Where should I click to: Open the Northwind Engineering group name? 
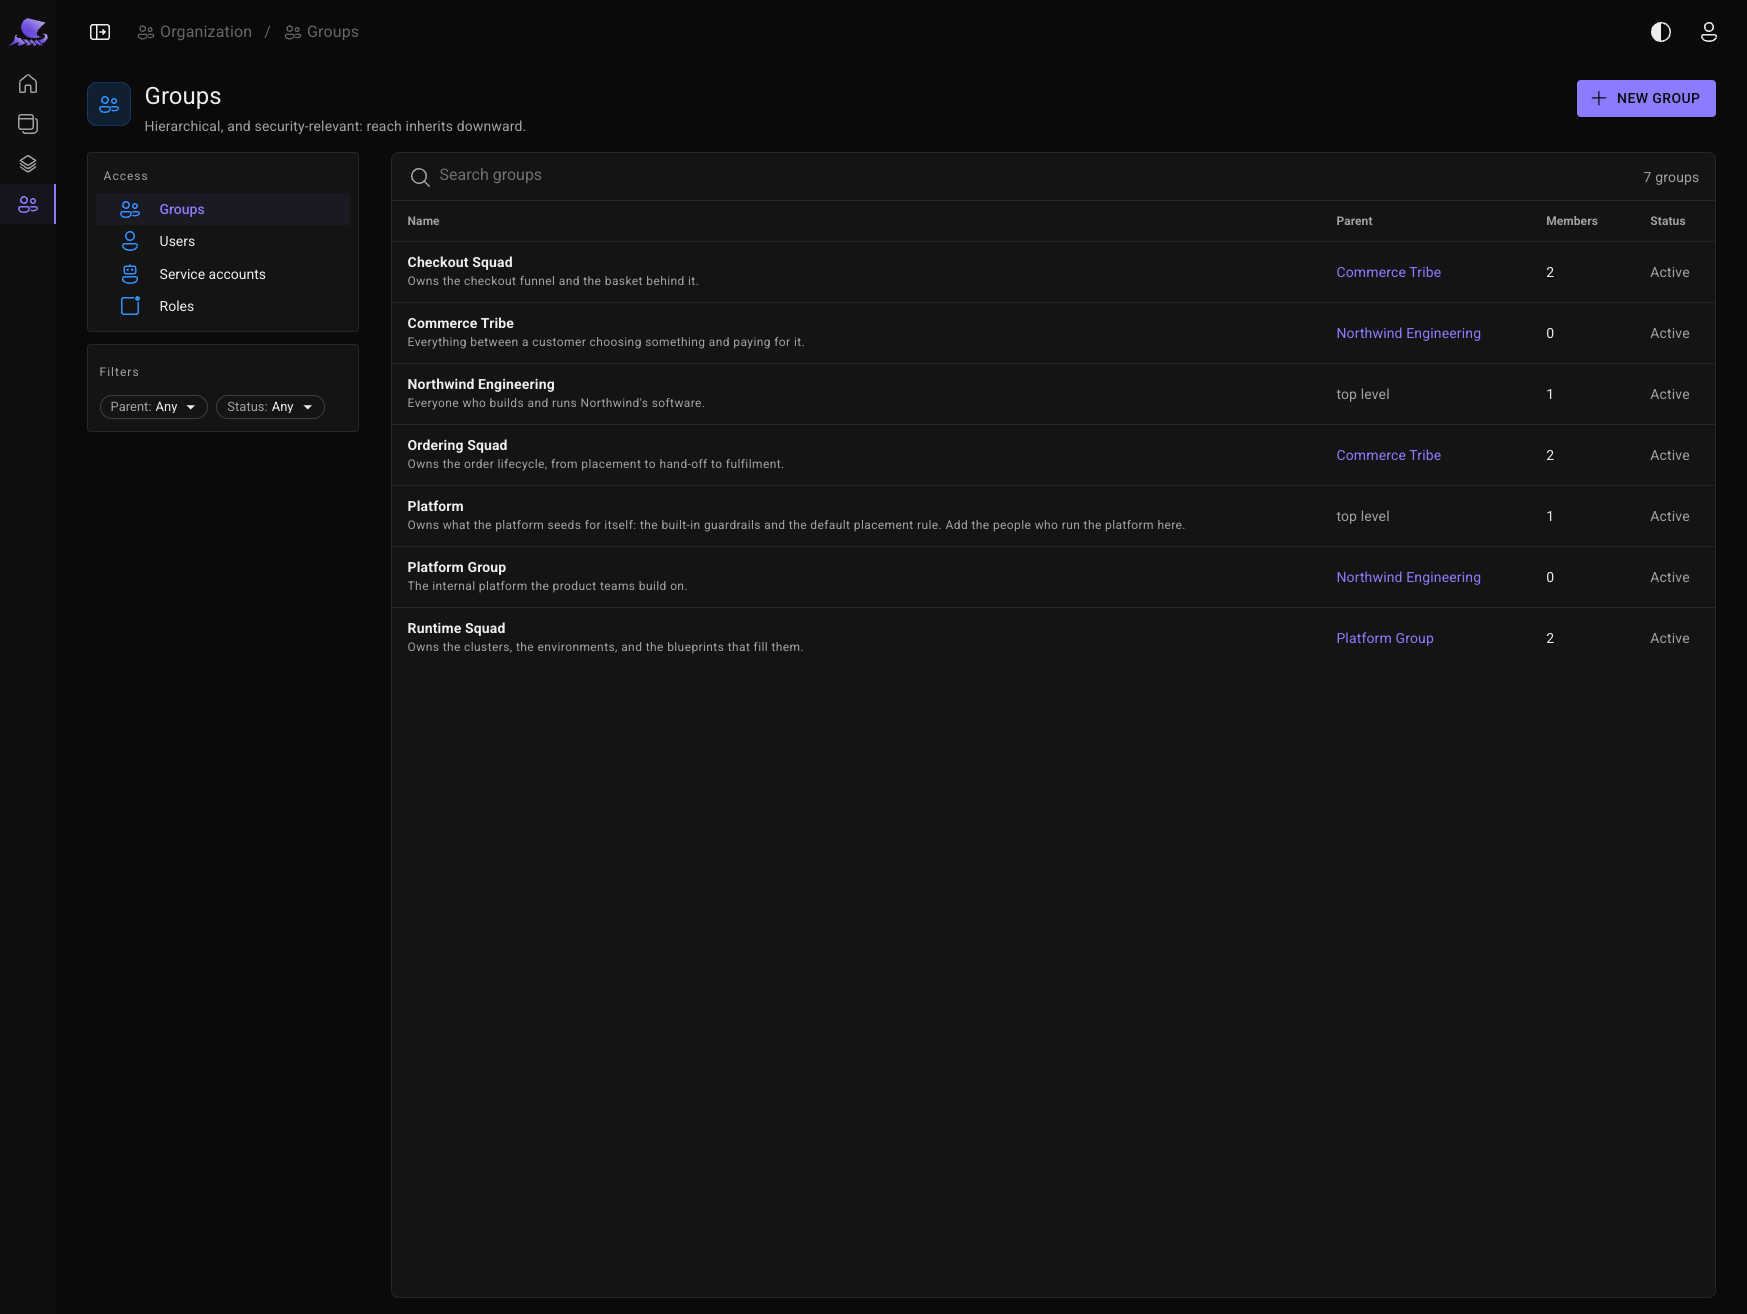click(x=480, y=384)
